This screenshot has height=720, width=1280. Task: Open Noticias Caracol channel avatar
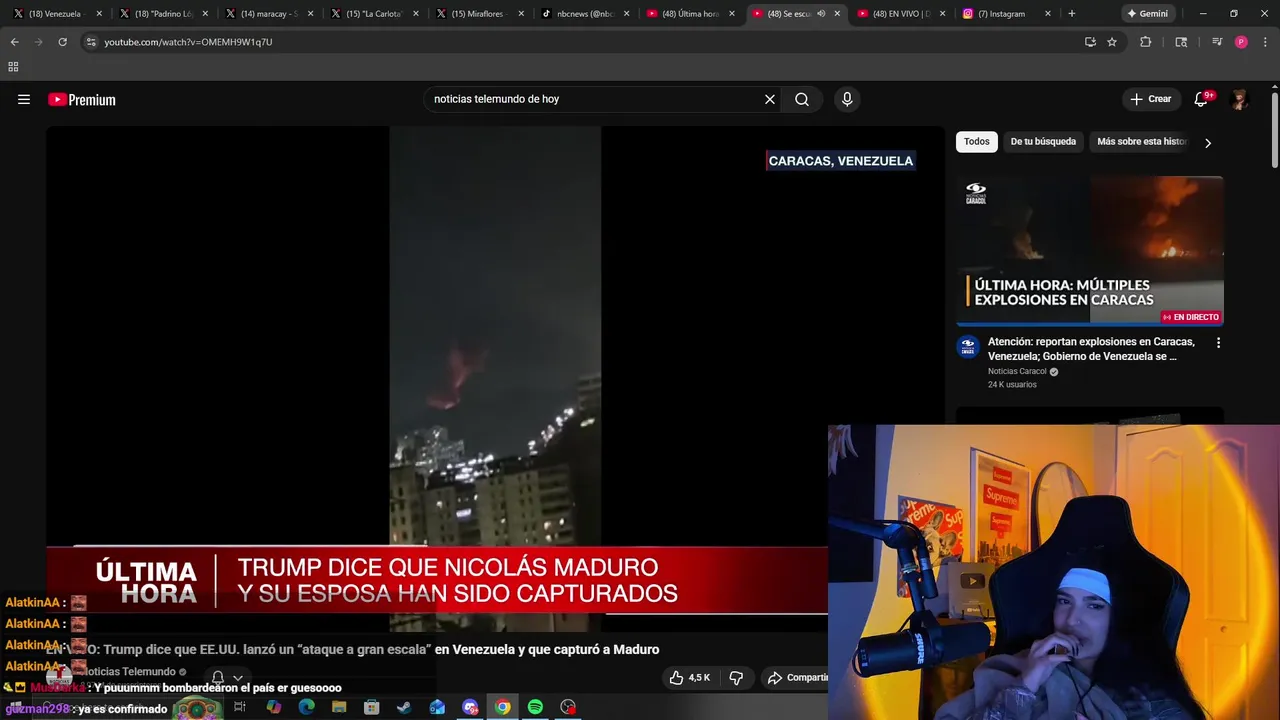click(967, 347)
